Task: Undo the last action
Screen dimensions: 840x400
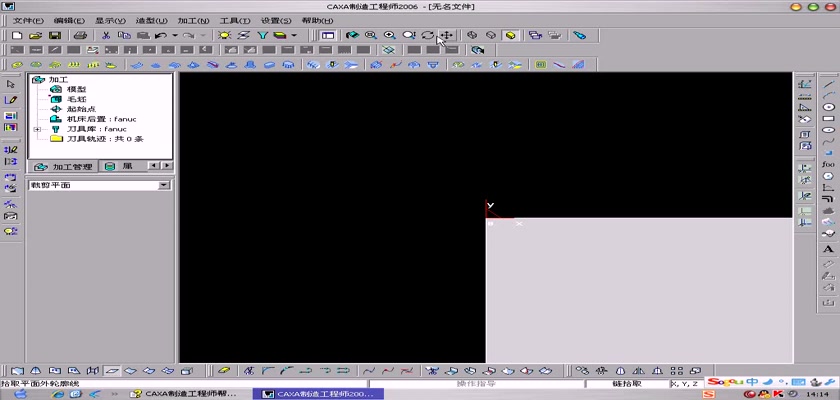Action: click(160, 35)
